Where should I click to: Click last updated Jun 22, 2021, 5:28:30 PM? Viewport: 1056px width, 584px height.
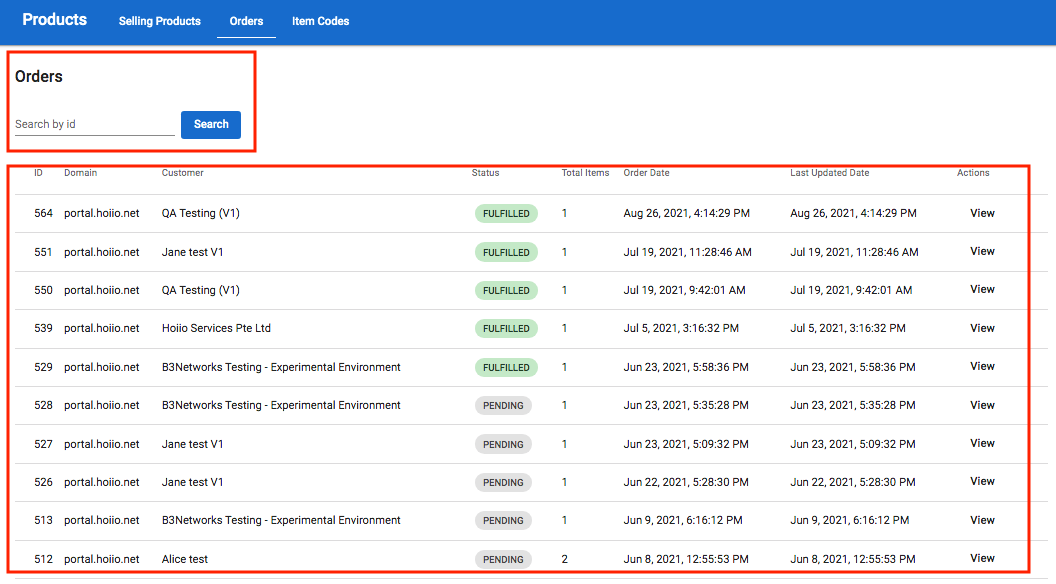[853, 482]
